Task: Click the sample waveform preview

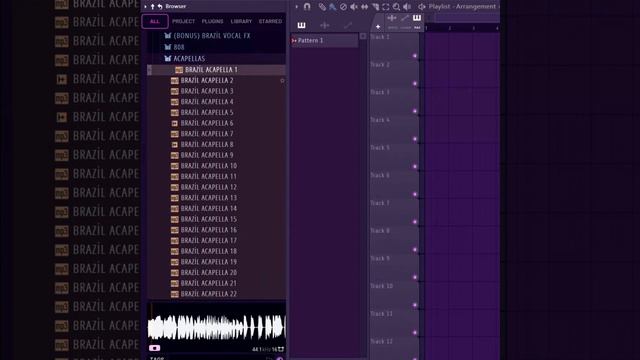Action: [x=216, y=327]
